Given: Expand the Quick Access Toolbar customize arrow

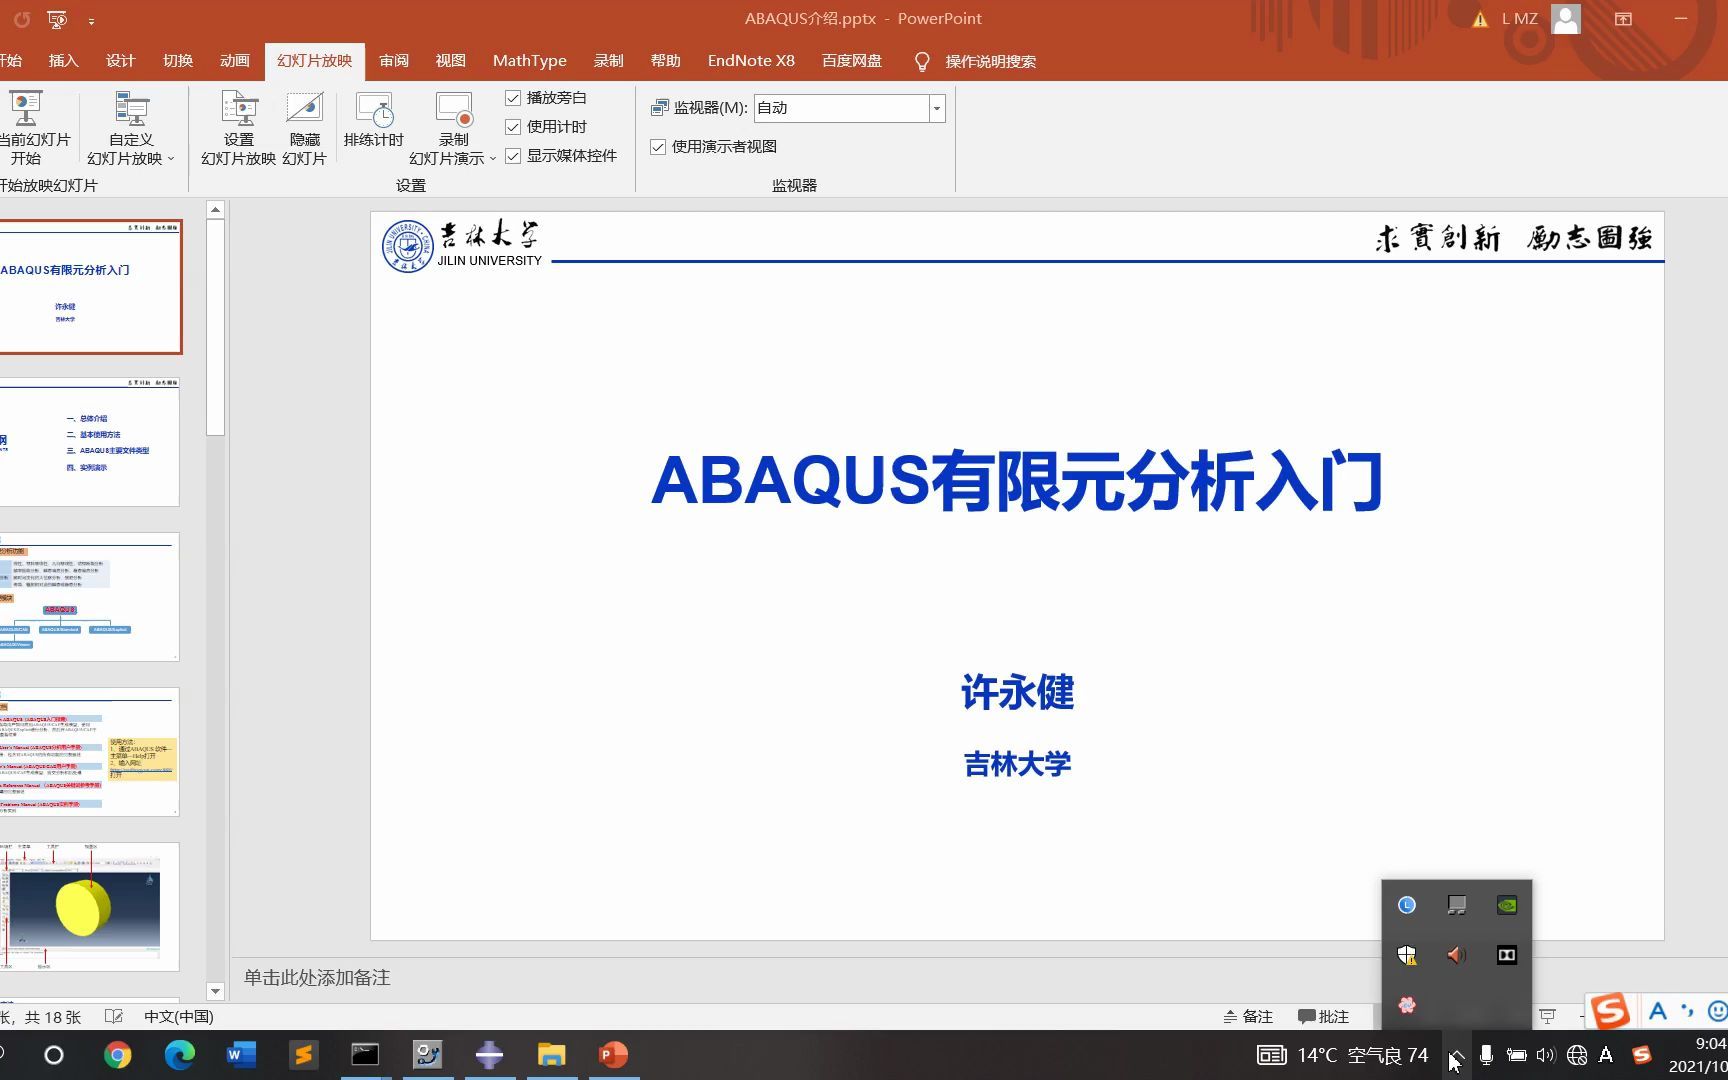Looking at the screenshot, I should click(x=91, y=20).
